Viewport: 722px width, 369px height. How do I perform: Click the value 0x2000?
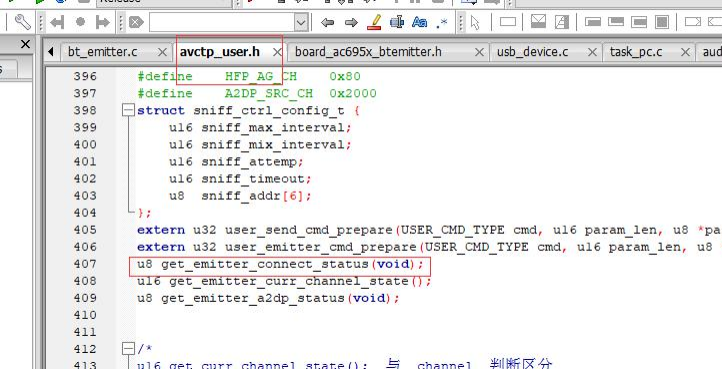click(353, 94)
